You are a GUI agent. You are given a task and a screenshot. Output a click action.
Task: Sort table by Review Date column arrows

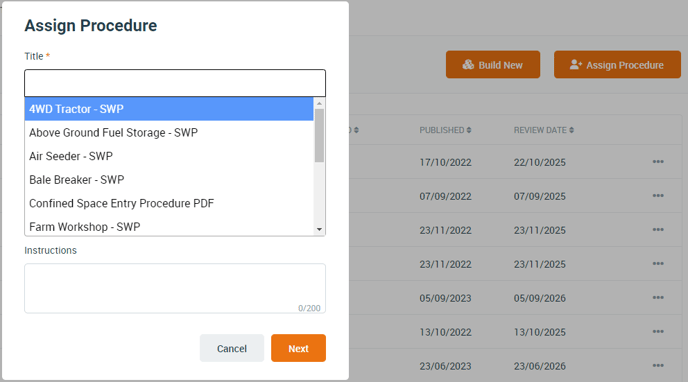571,130
